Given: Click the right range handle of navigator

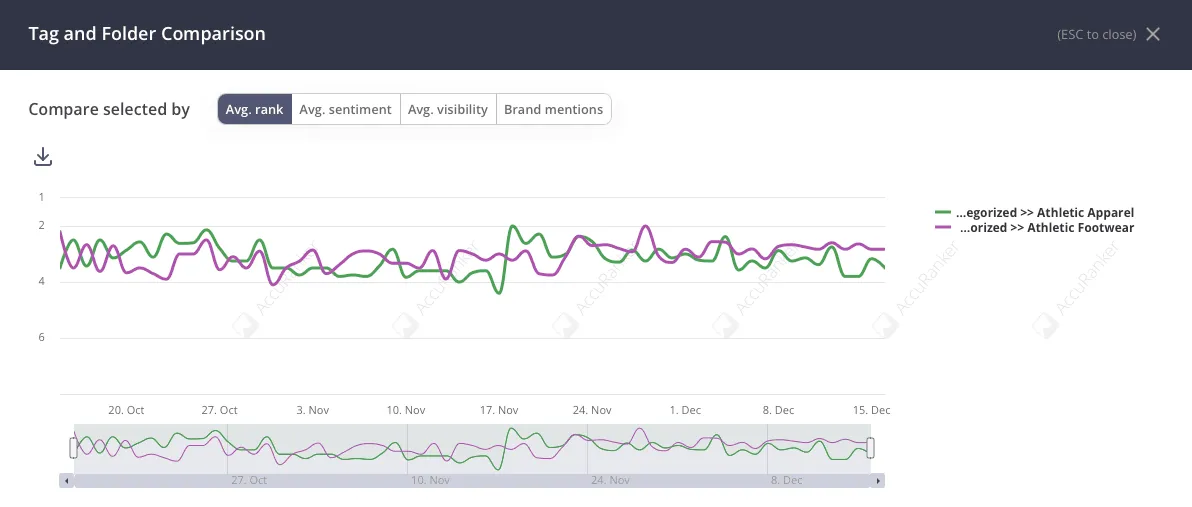Looking at the screenshot, I should coord(871,447).
